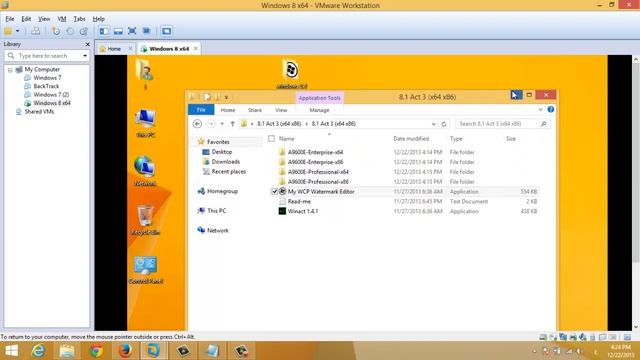The image size is (640, 360).
Task: Open VMware power-on toolbar button
Action: [x=8, y=31]
